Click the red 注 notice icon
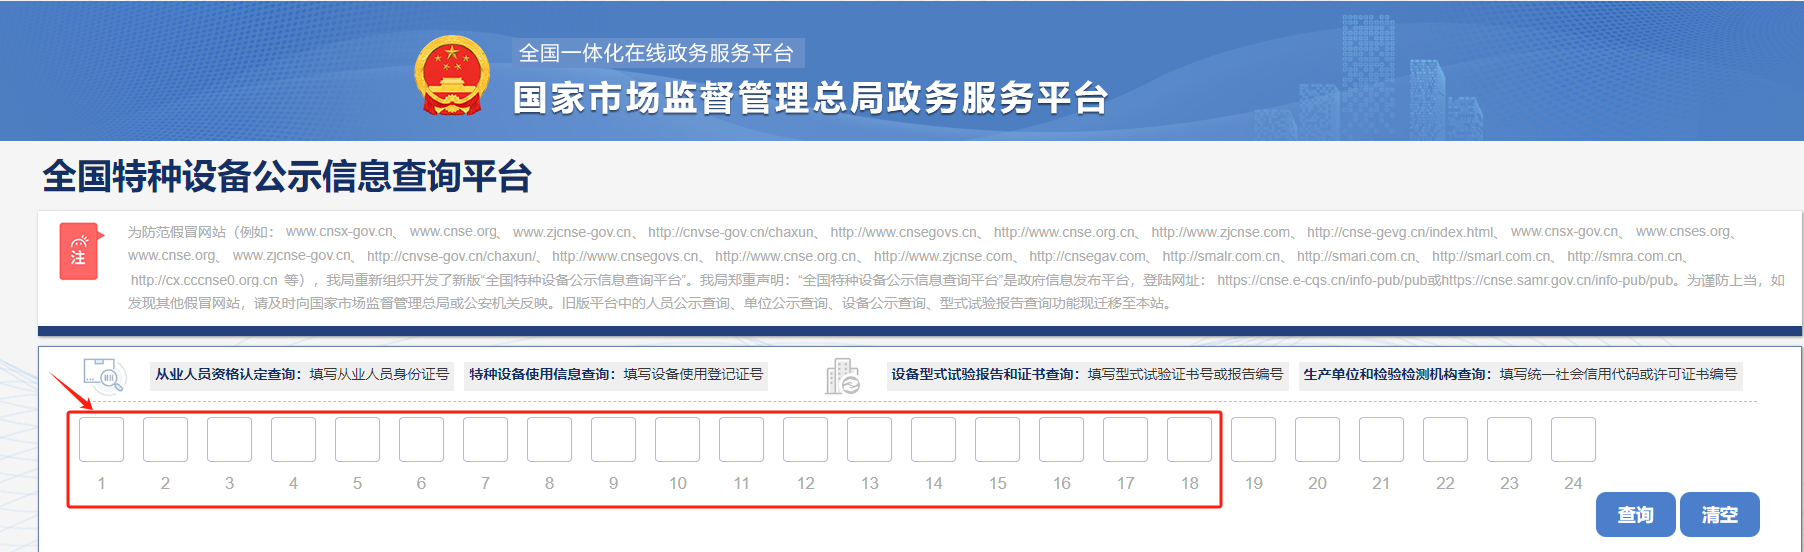This screenshot has width=1804, height=552. point(78,251)
